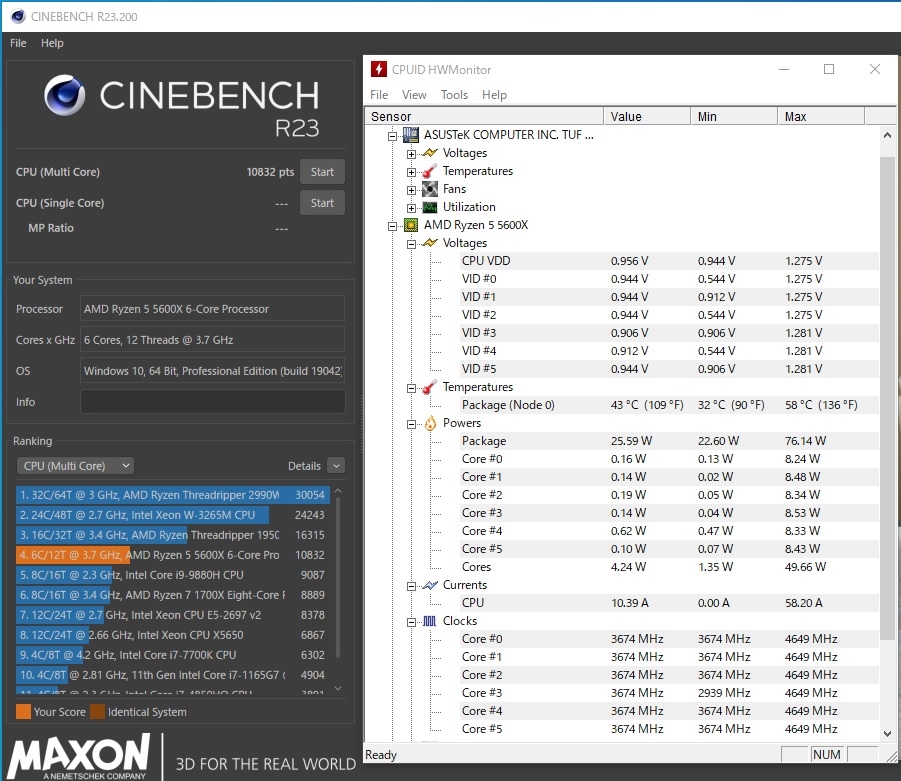Viewport: 901px width, 781px height.
Task: Open HWMonitor View menu
Action: pos(414,95)
